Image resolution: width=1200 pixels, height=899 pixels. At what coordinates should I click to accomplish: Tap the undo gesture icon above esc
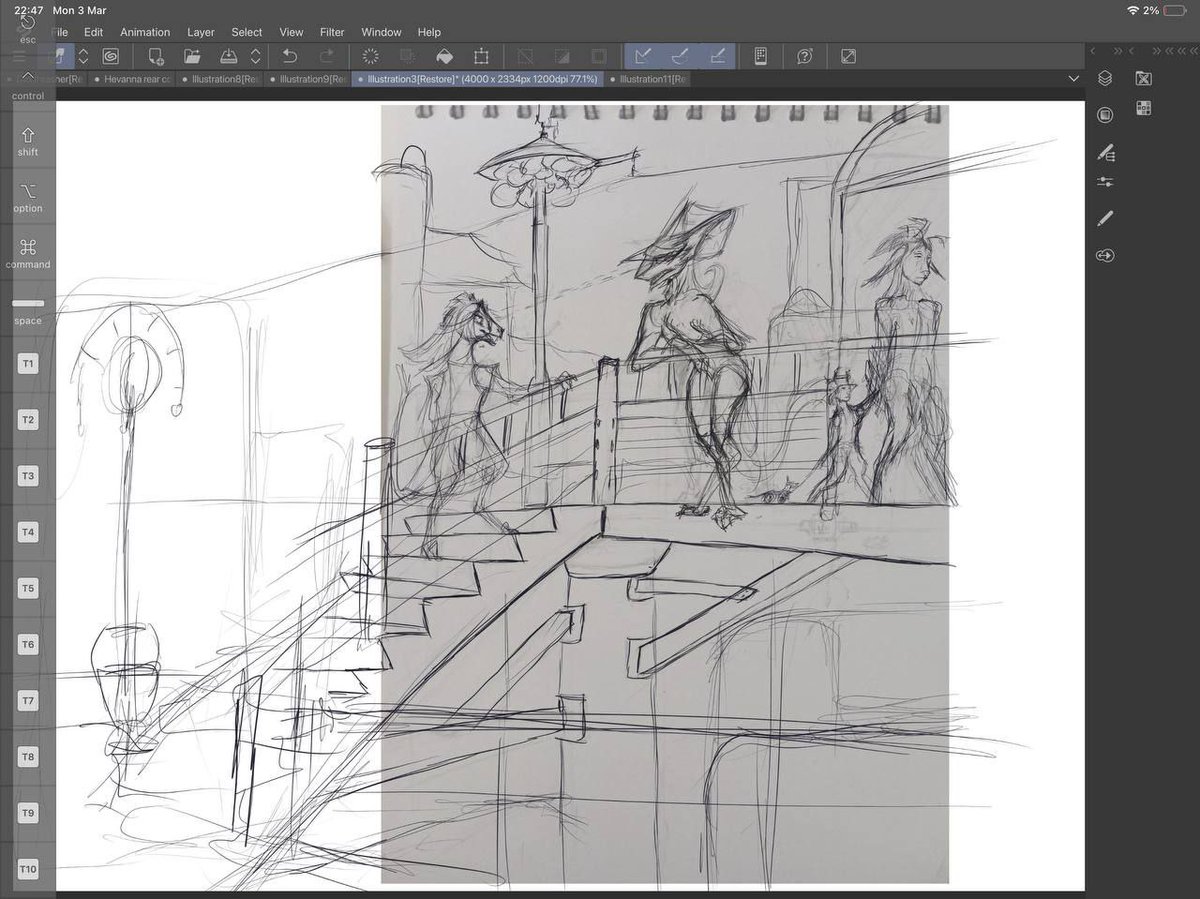click(28, 22)
